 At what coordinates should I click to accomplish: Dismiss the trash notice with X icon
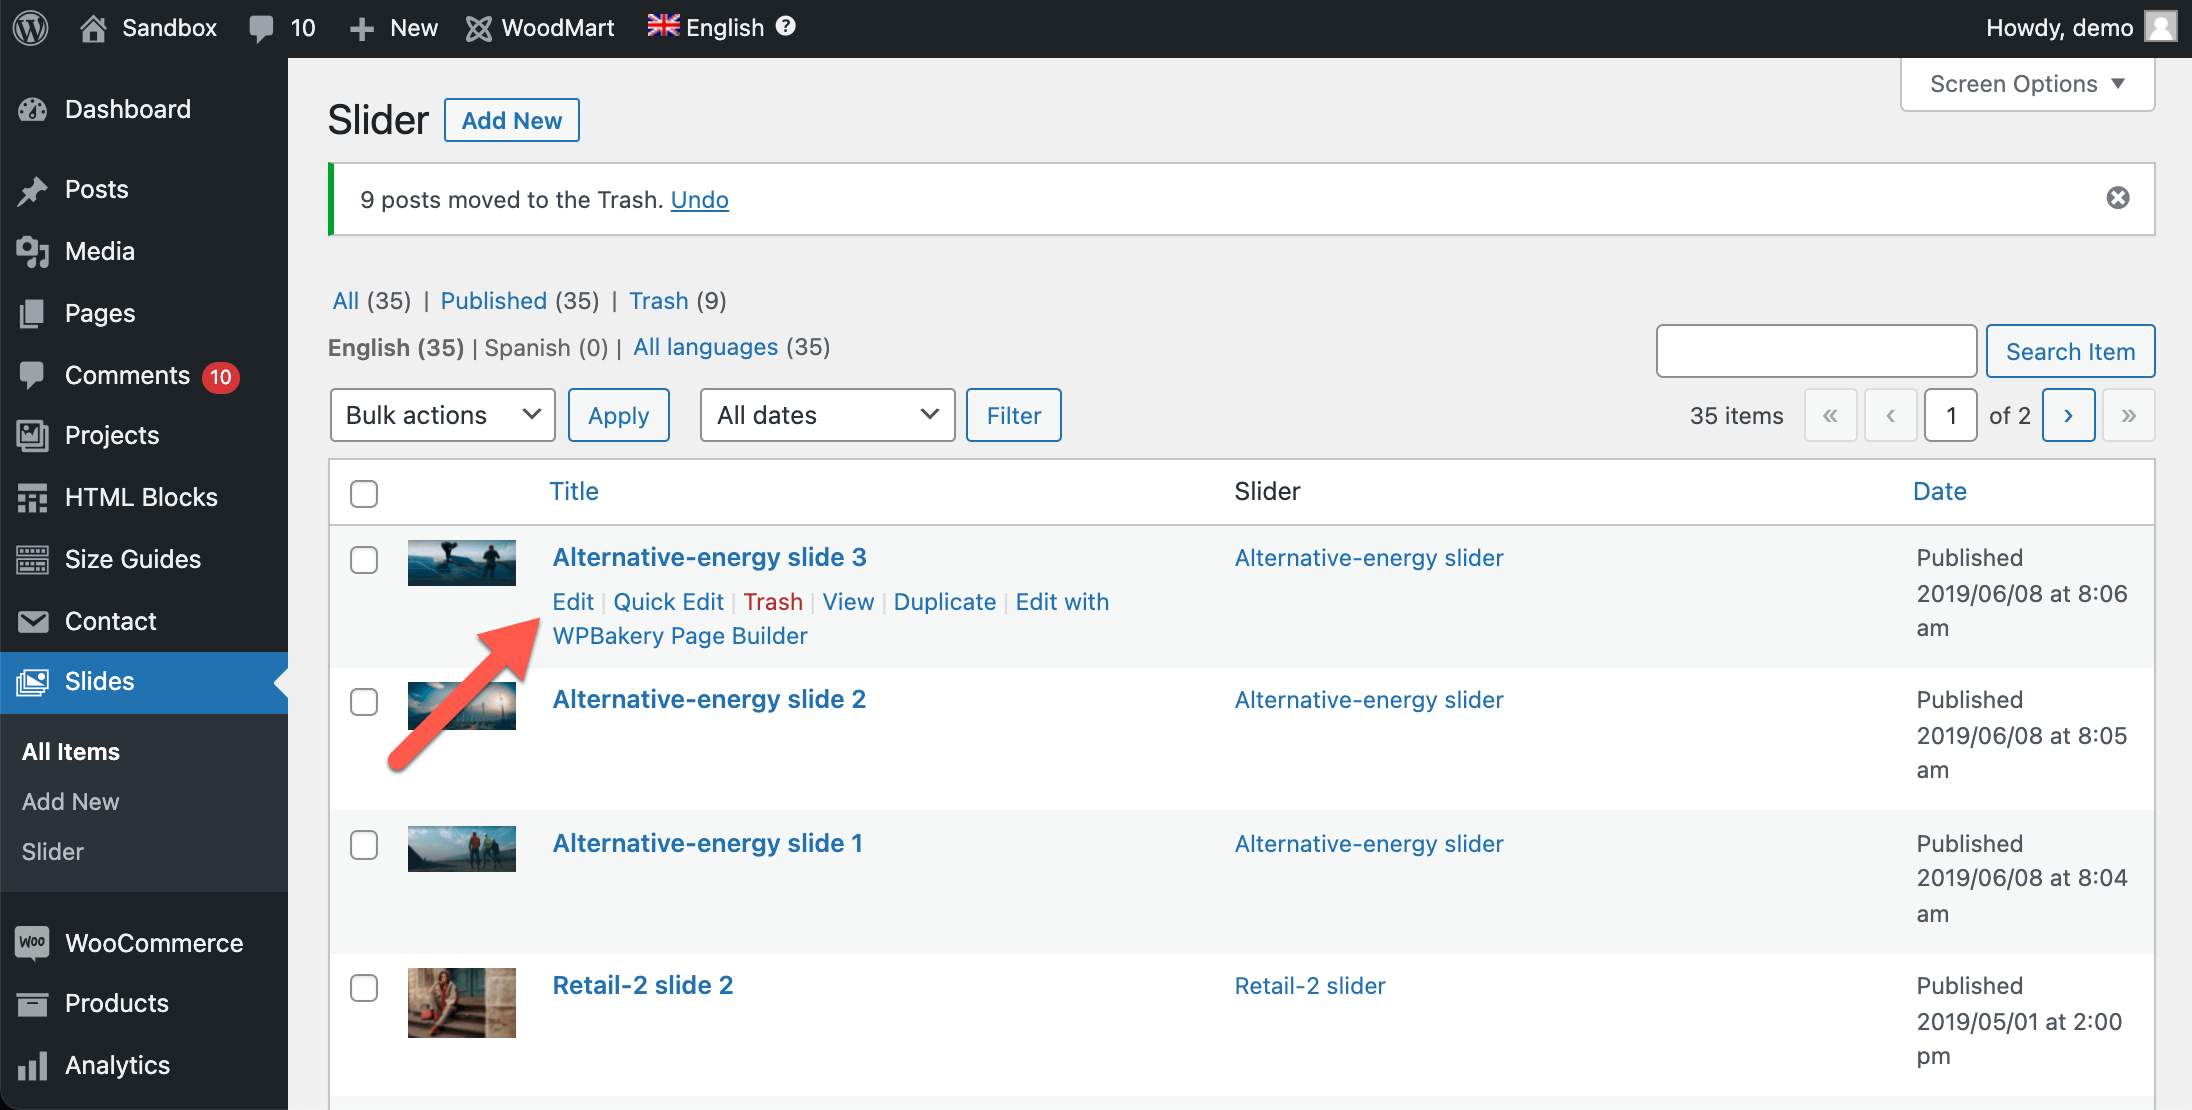click(x=2118, y=198)
